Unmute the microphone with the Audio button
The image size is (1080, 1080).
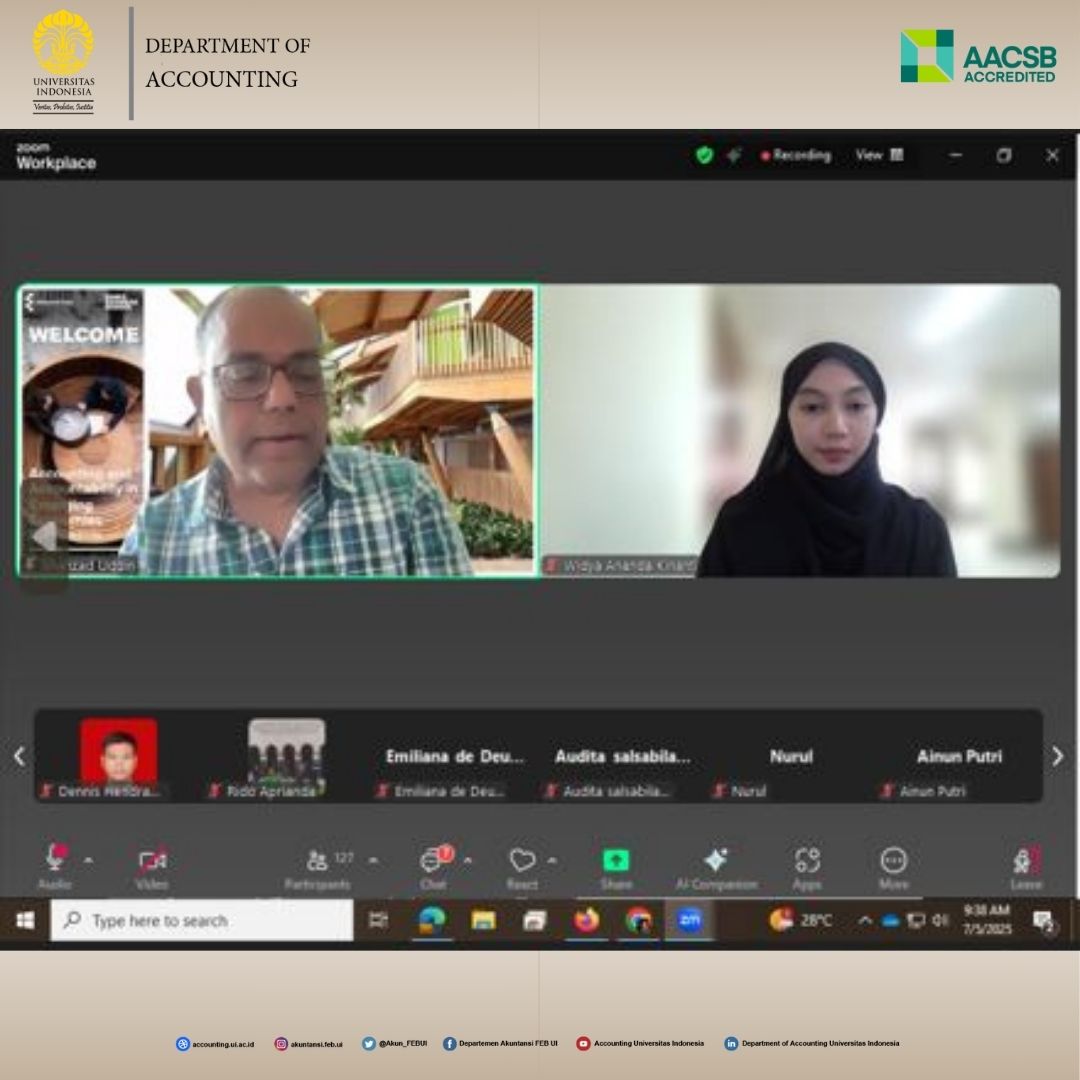coord(55,860)
